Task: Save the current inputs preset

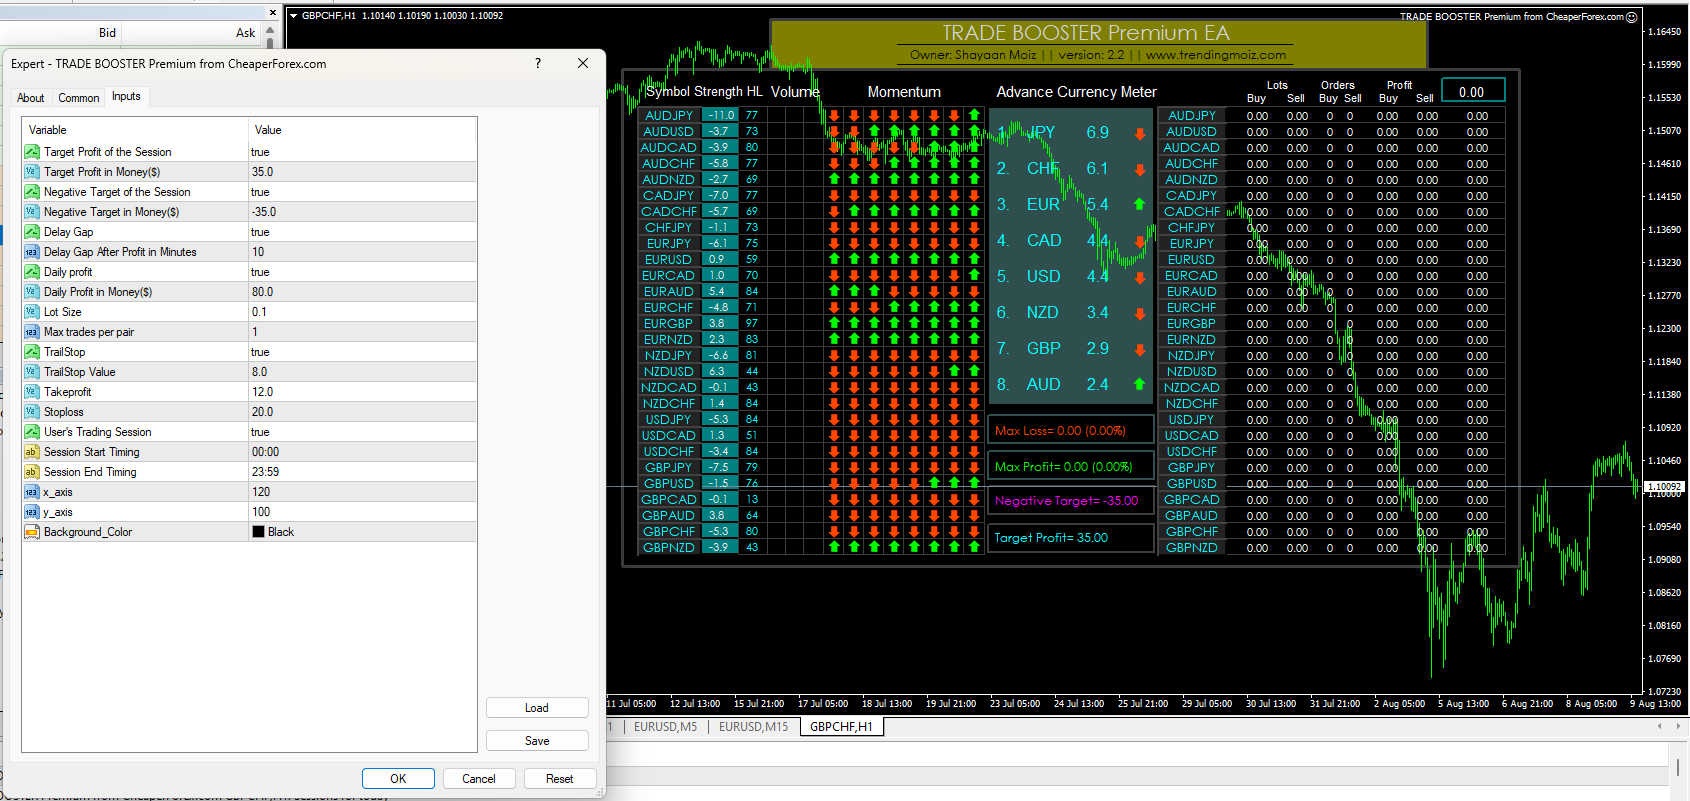Action: tap(537, 741)
